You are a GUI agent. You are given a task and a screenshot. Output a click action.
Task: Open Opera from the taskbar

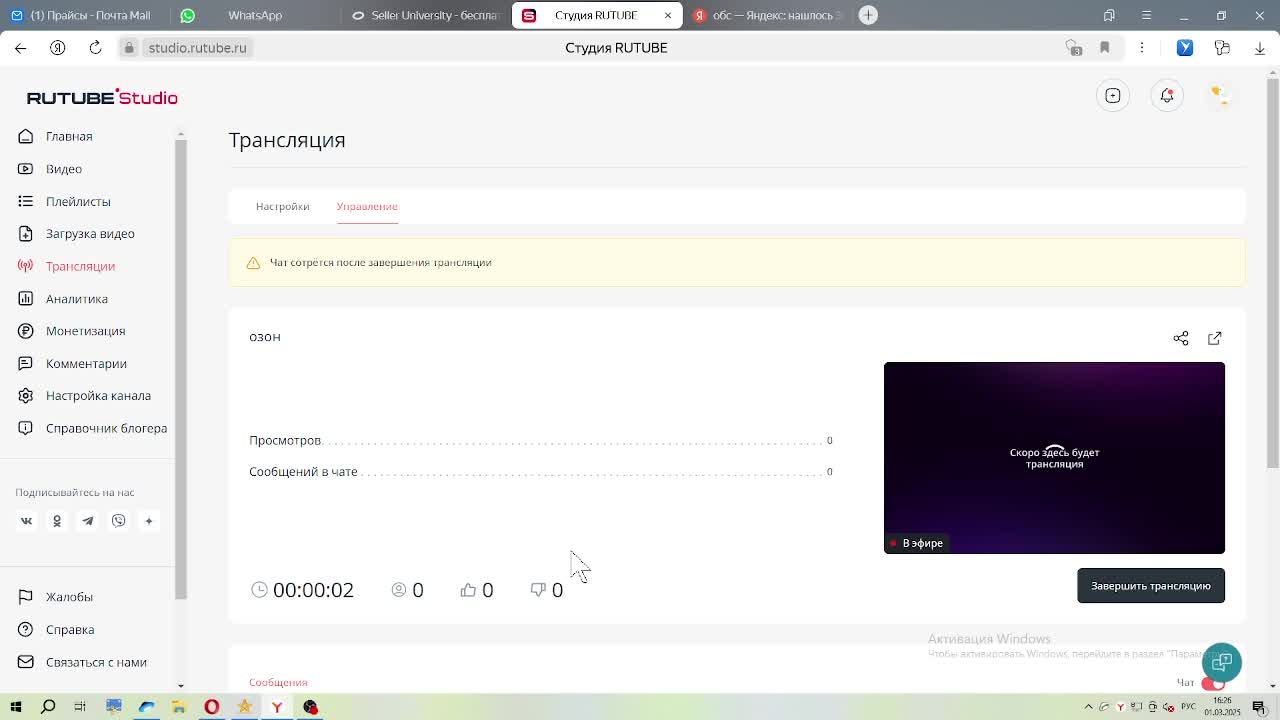pos(212,707)
